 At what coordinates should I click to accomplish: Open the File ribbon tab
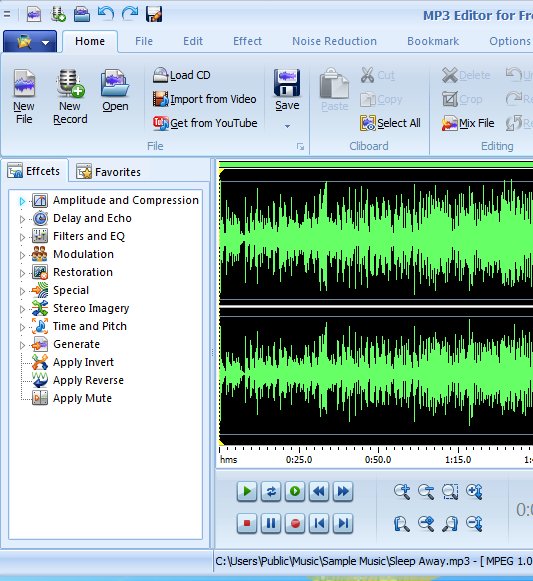[x=144, y=41]
